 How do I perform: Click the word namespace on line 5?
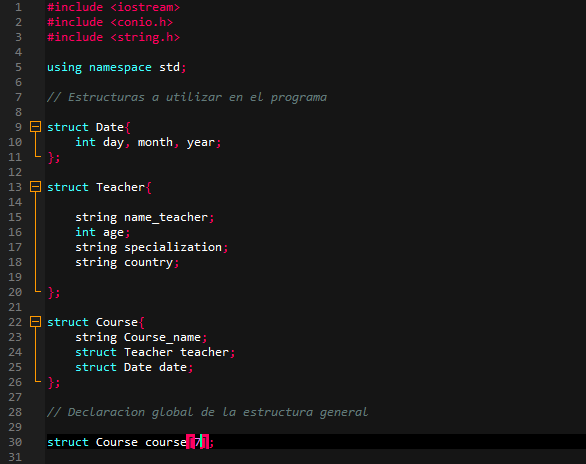pos(120,67)
